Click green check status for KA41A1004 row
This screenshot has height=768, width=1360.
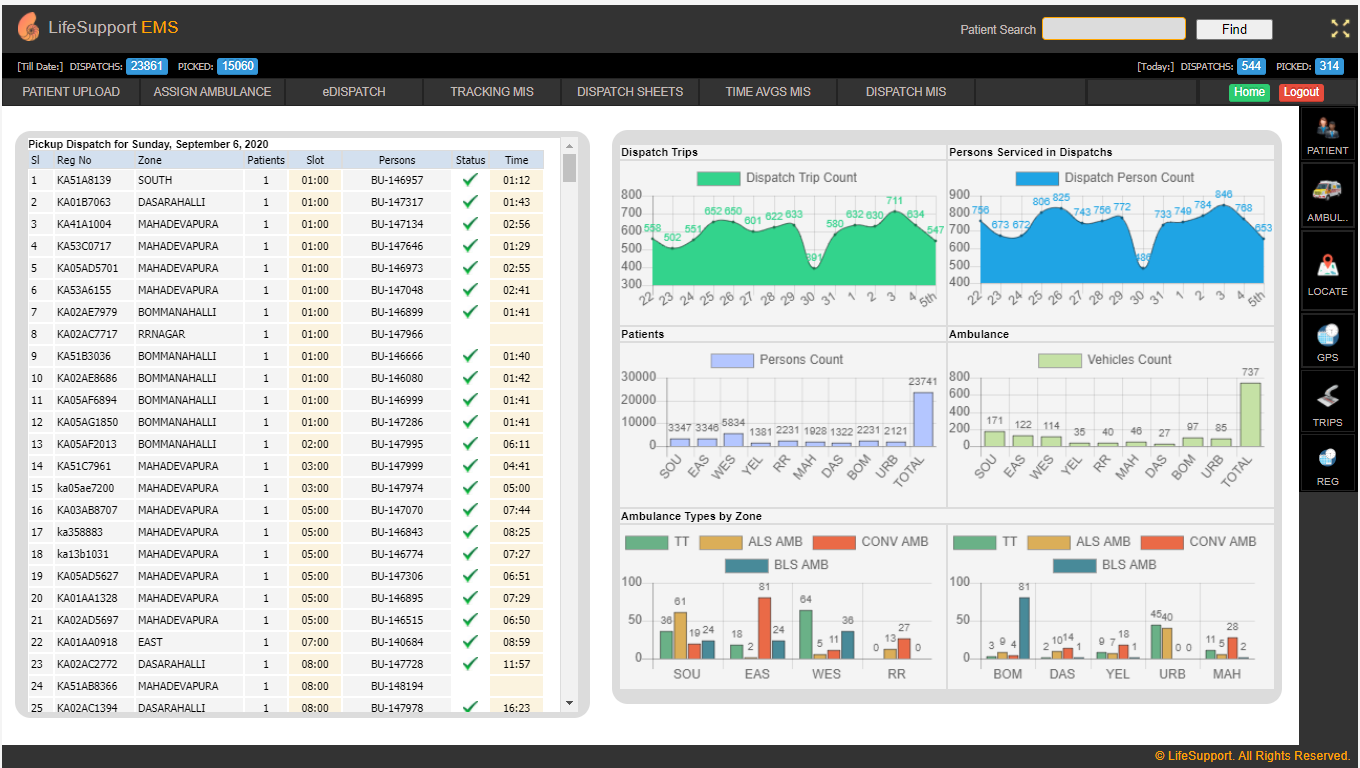coord(470,224)
